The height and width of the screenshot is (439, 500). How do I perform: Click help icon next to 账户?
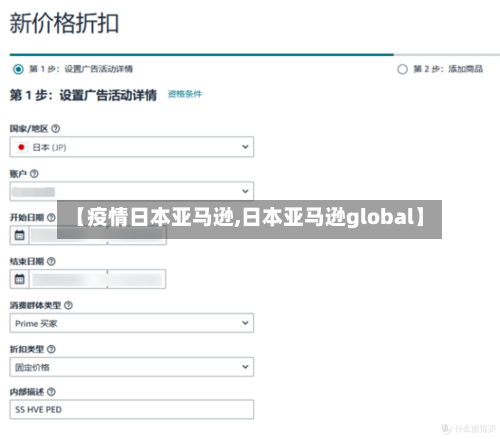tap(34, 174)
